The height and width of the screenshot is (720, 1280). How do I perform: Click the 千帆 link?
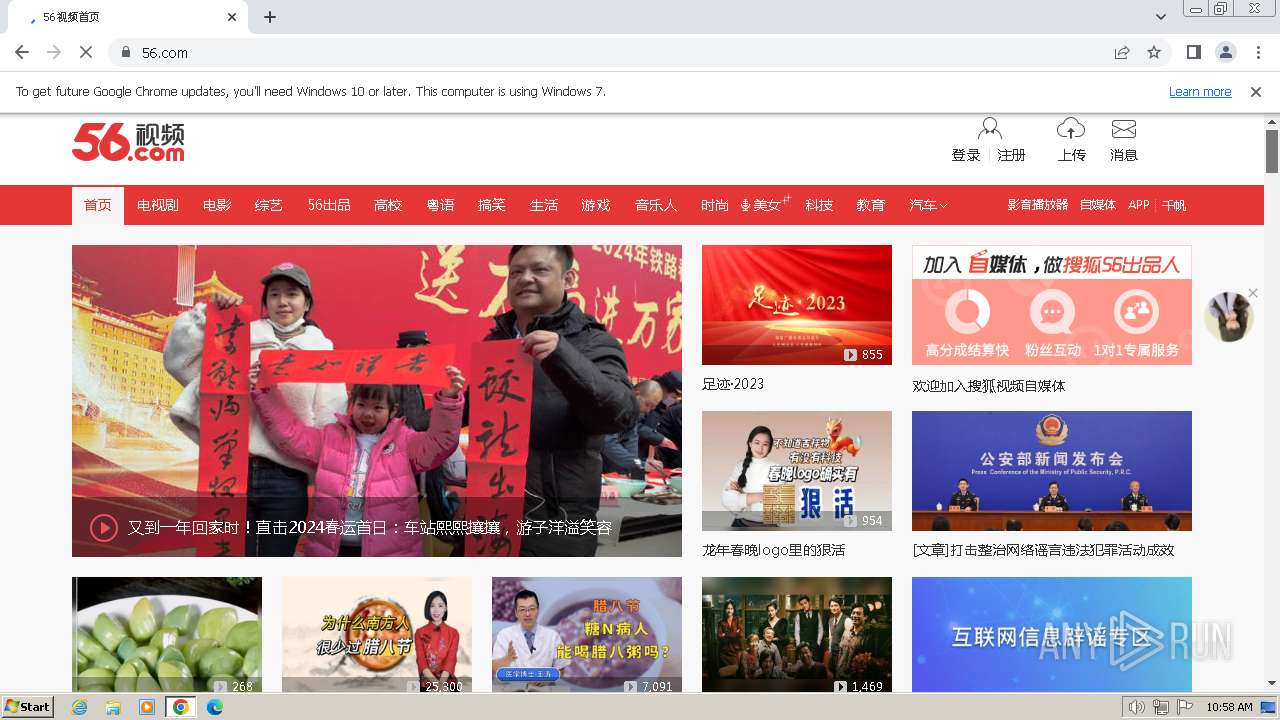1174,205
